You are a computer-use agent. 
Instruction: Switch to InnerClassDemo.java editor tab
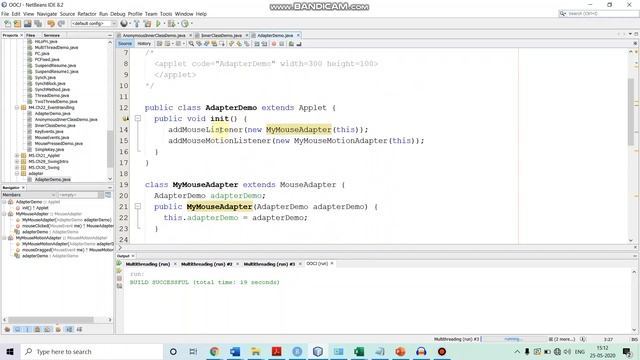pos(222,36)
